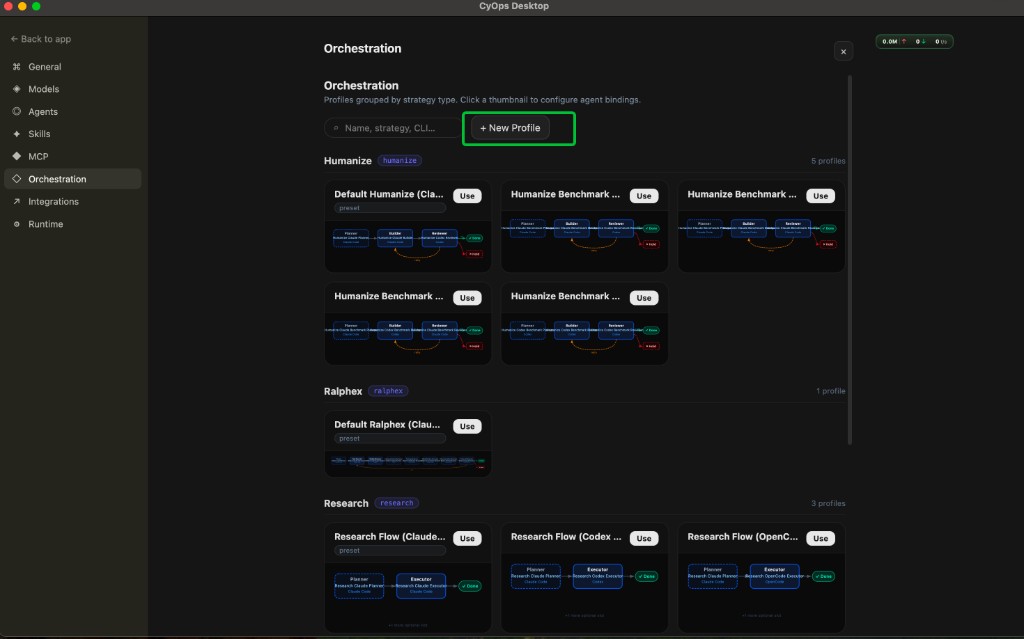
Task: Click the ralphex strategy tag
Action: 388,391
